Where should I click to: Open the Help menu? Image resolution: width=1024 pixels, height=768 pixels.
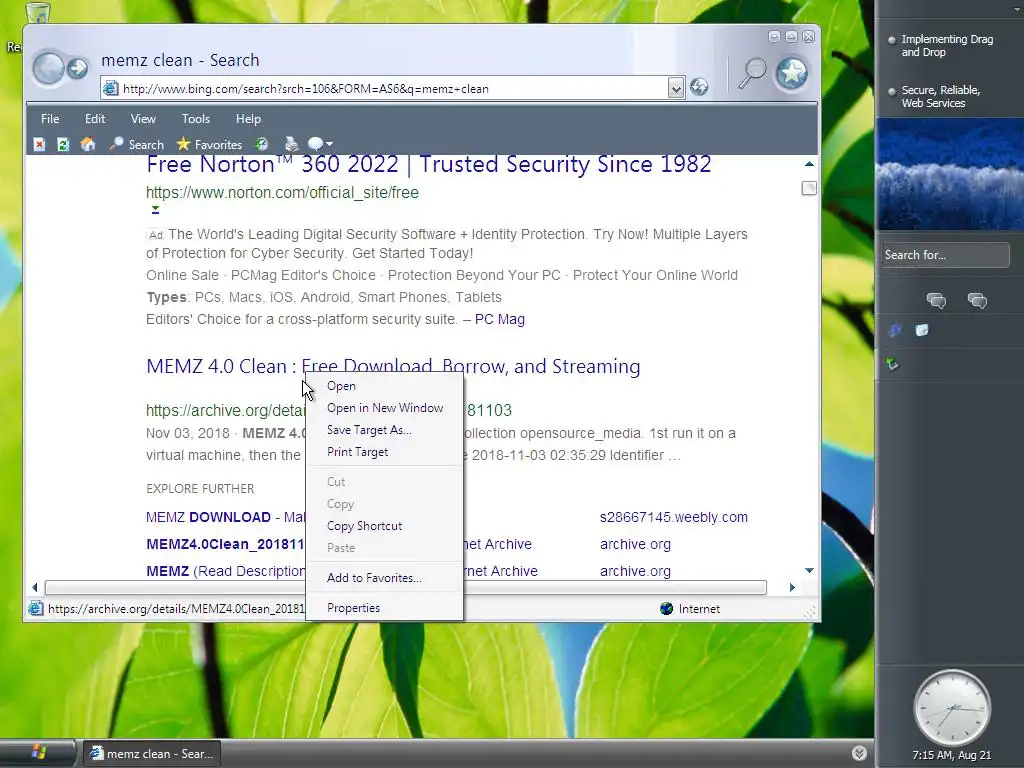pyautogui.click(x=248, y=119)
